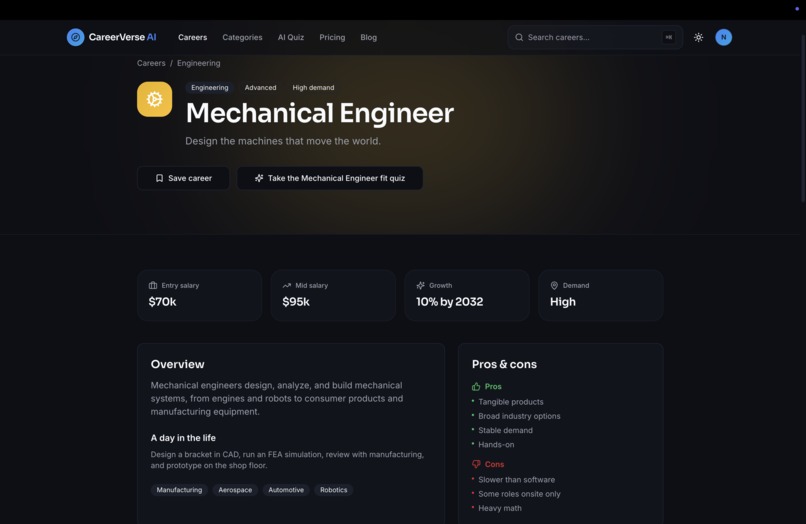Open the CareerVerse AI home link

112,37
